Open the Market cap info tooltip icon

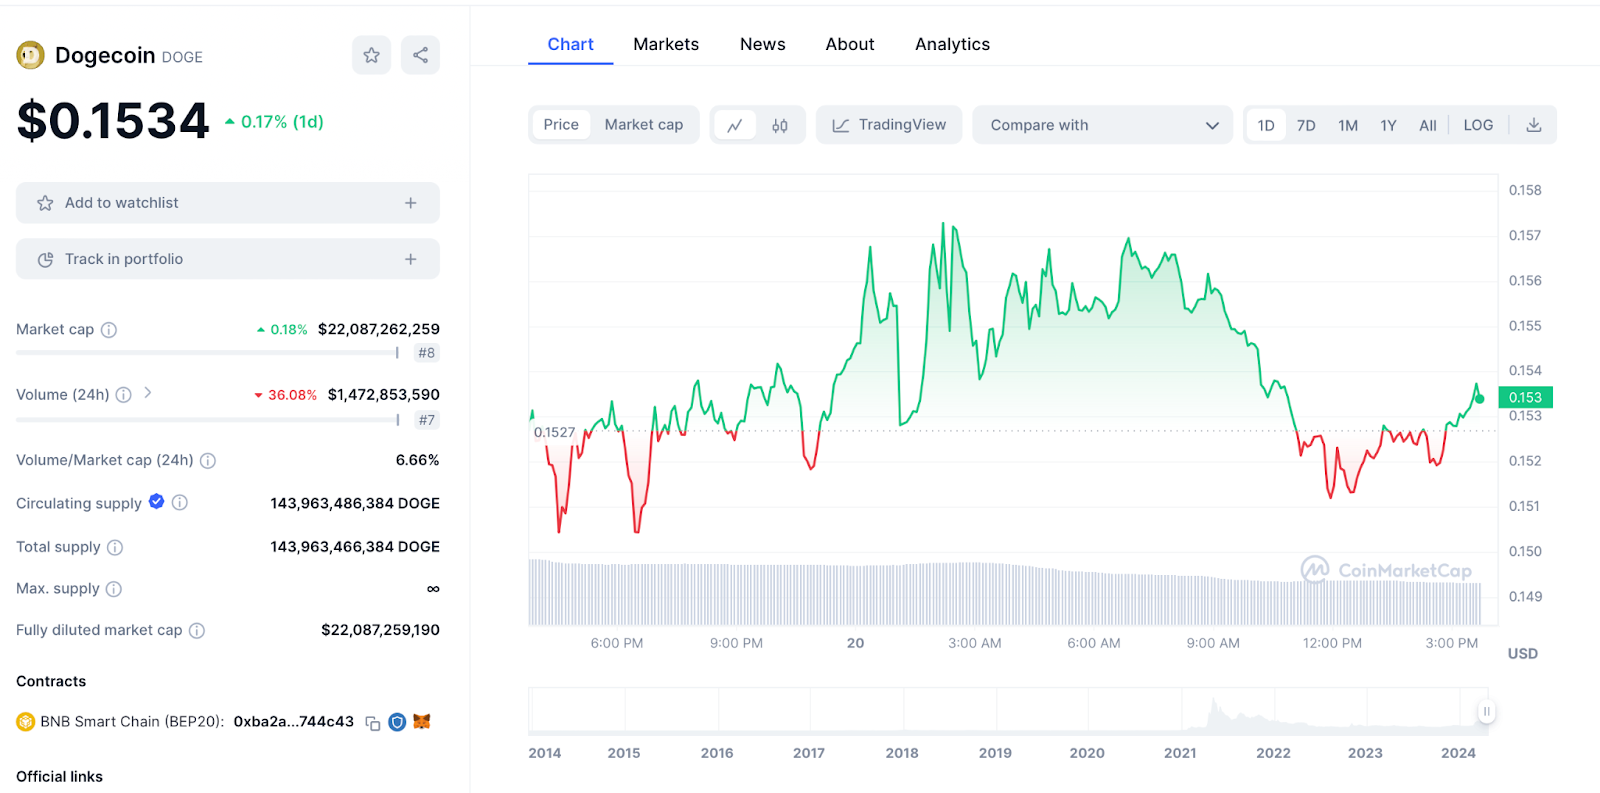(x=109, y=330)
